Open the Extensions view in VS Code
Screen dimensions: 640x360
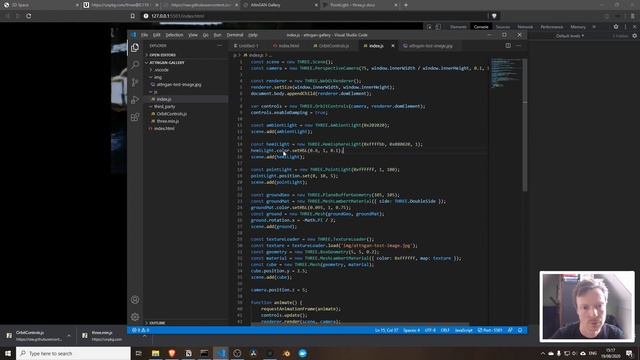(135, 117)
